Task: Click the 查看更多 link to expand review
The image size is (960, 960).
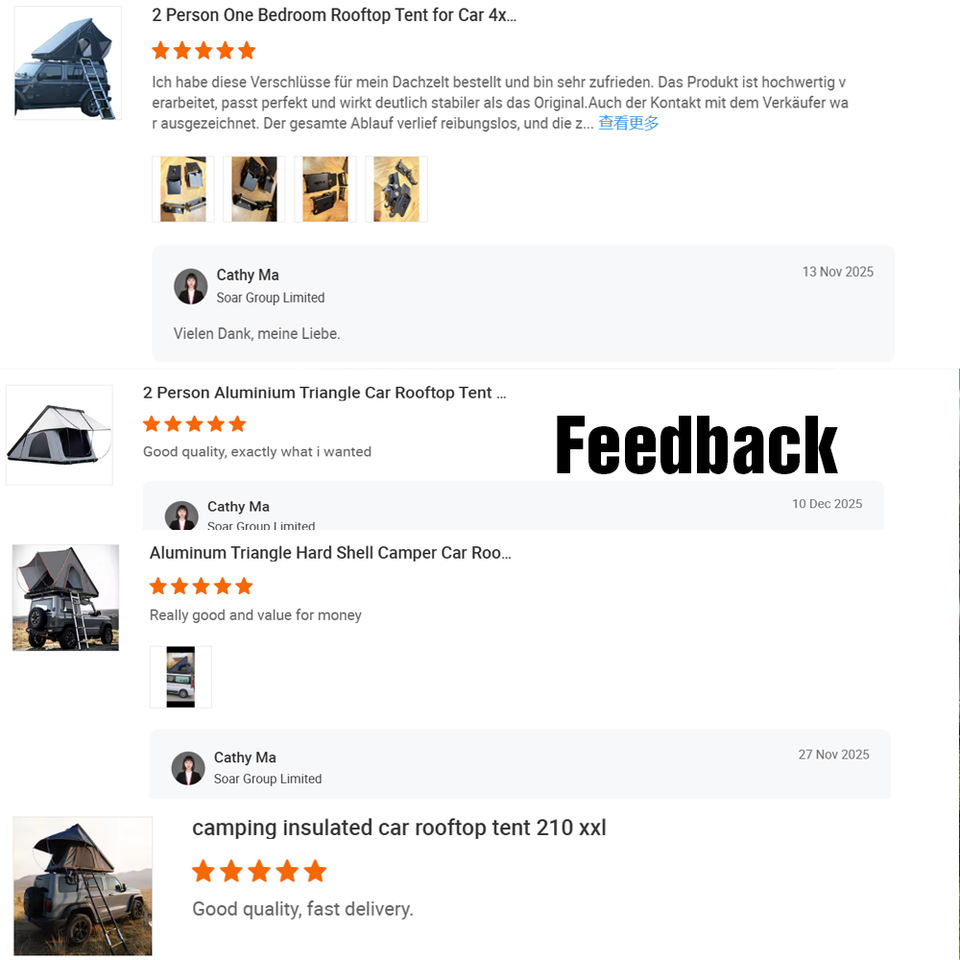Action: pyautogui.click(x=628, y=123)
